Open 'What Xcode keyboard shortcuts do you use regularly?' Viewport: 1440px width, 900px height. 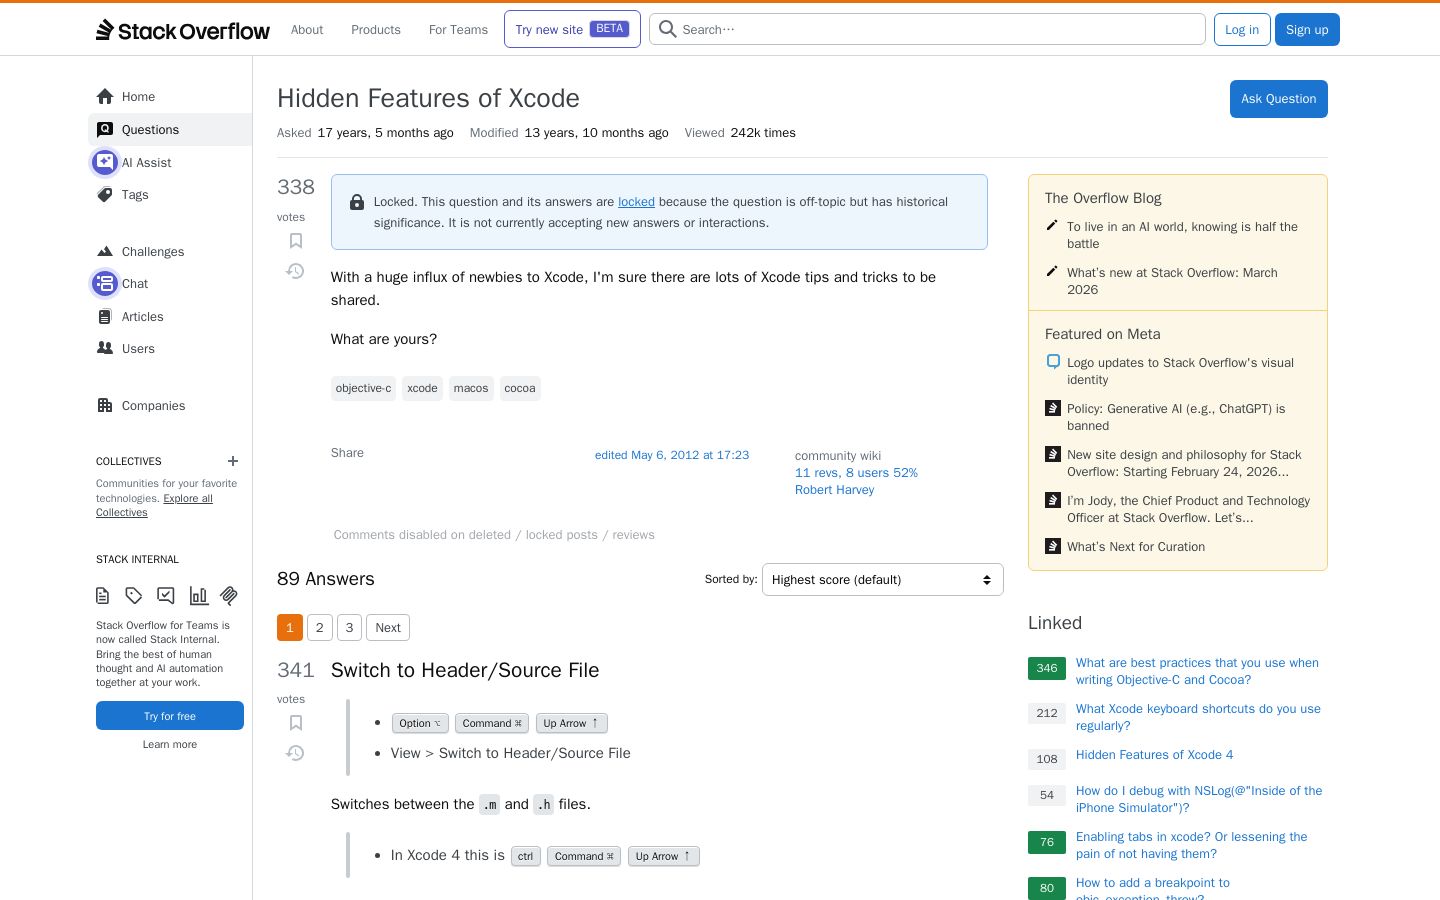[x=1198, y=717]
